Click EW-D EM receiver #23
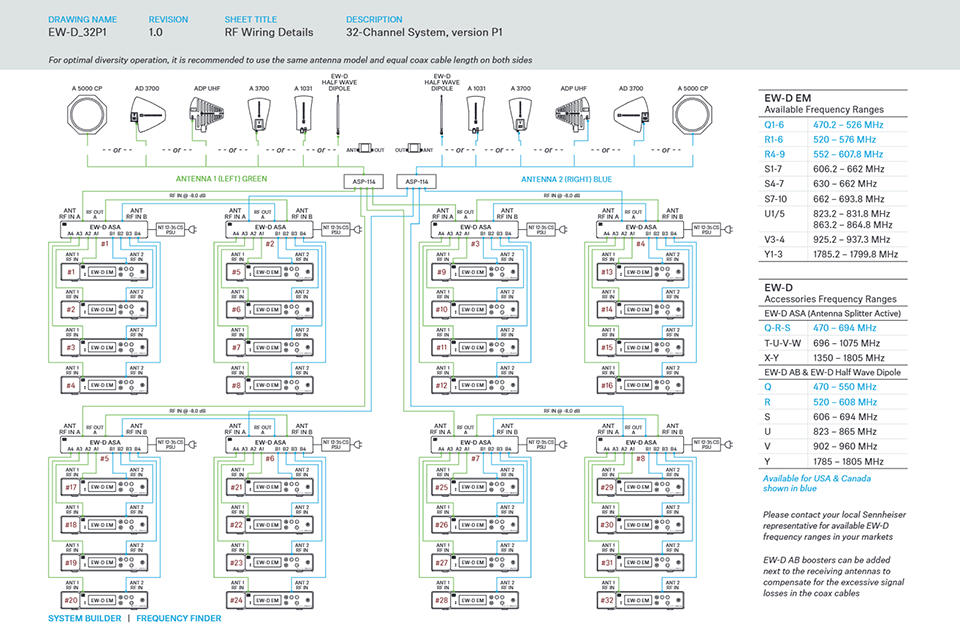The image size is (960, 640). click(269, 562)
